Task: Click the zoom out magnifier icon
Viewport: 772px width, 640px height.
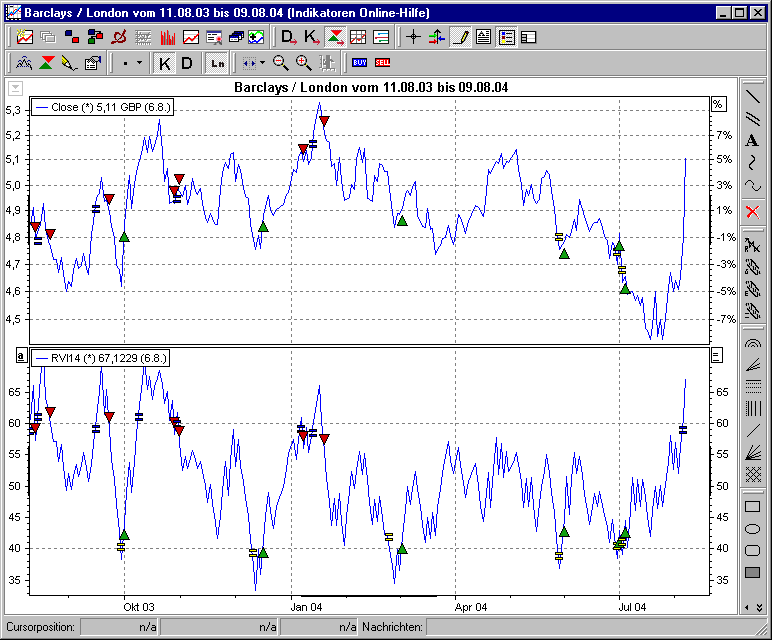Action: 281,63
